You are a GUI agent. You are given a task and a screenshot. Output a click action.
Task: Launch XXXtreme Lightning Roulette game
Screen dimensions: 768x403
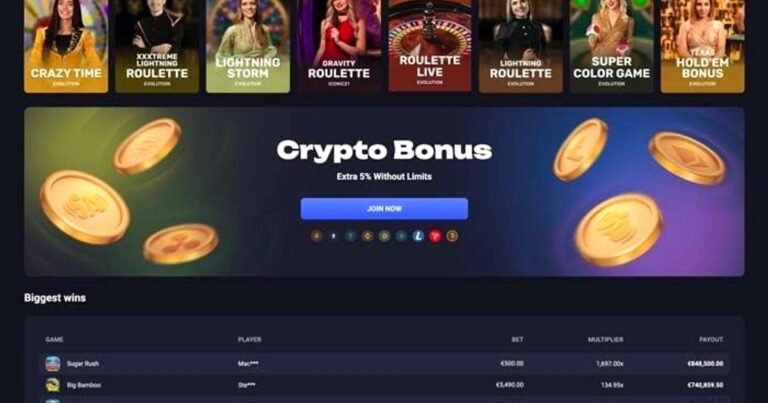pyautogui.click(x=157, y=46)
